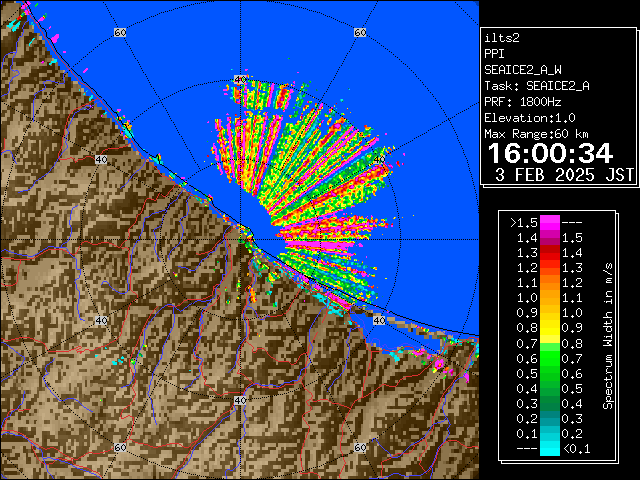Select the "Elevation:1.0" text
This screenshot has width=640, height=480.
click(530, 118)
